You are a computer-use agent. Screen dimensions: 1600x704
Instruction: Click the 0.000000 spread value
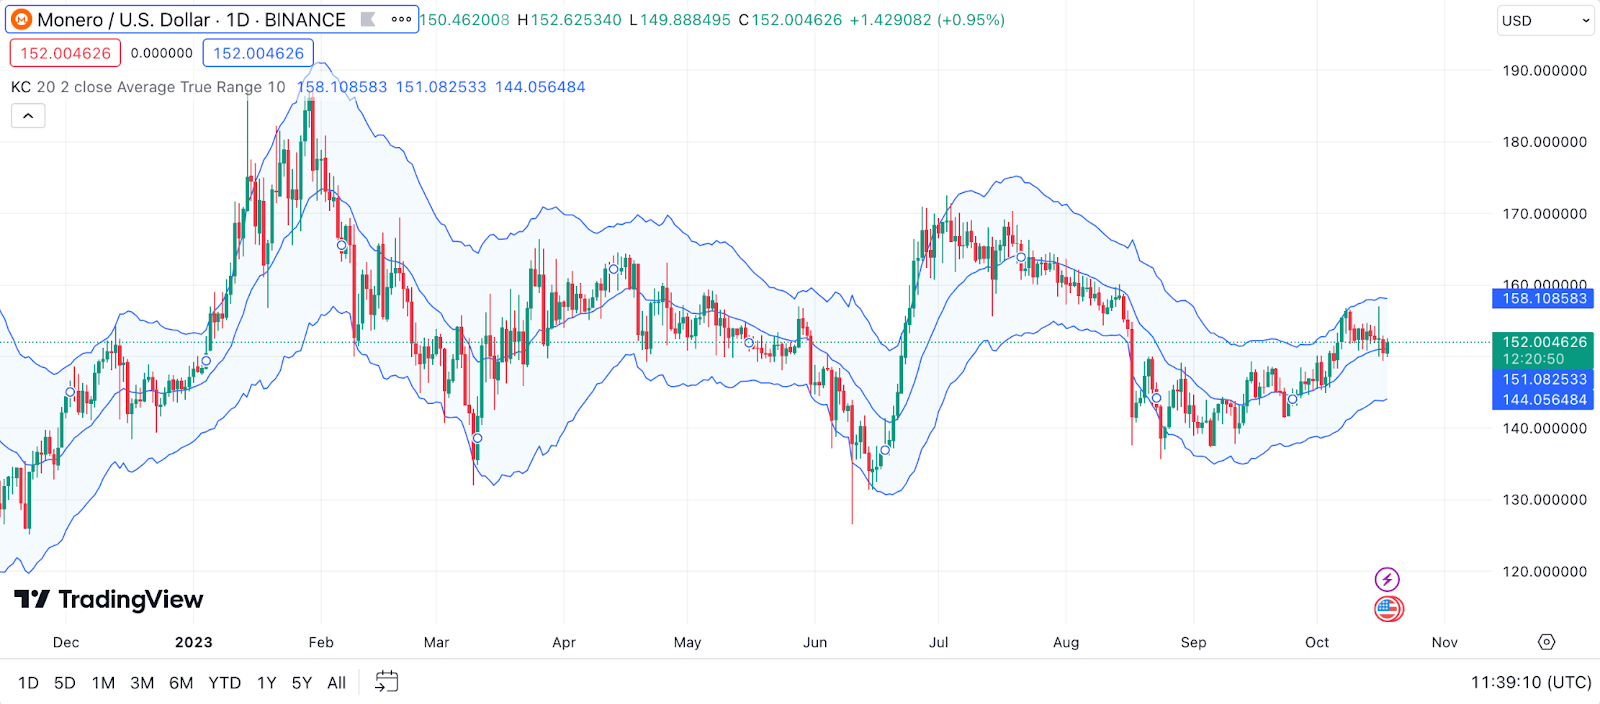pyautogui.click(x=162, y=53)
